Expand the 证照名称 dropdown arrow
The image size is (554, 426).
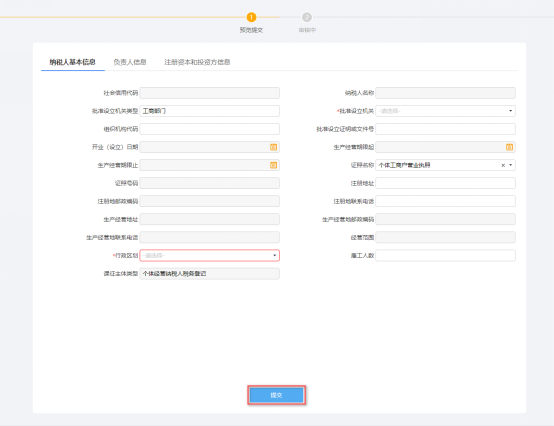coord(511,165)
